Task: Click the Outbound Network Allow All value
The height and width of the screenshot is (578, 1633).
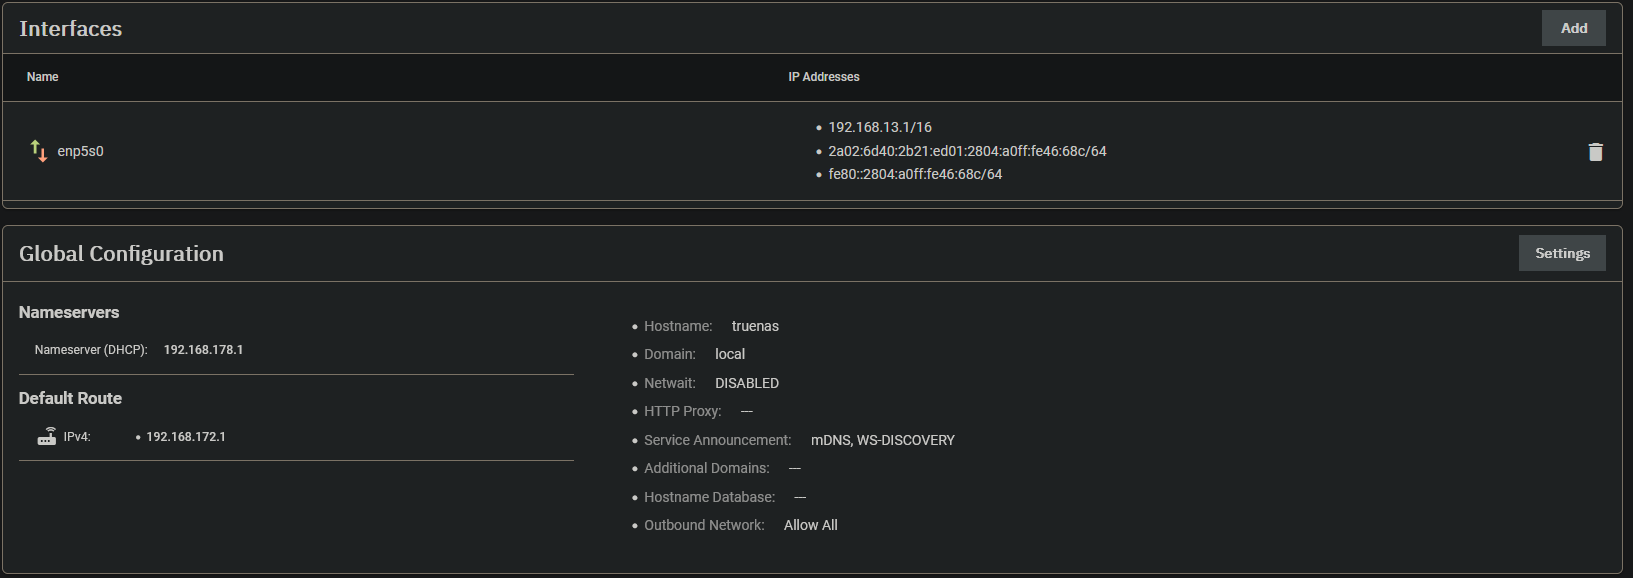Action: 810,525
